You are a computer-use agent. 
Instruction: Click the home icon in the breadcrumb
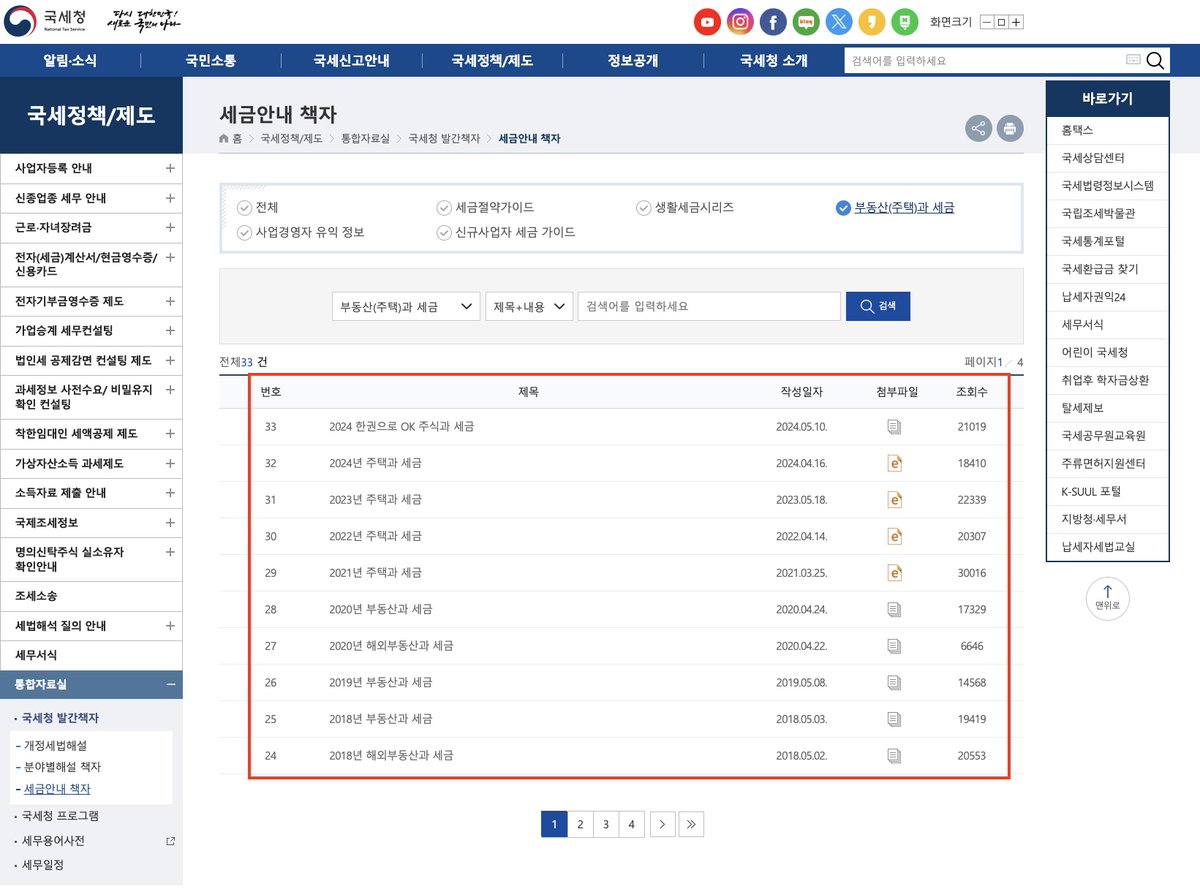click(x=225, y=139)
